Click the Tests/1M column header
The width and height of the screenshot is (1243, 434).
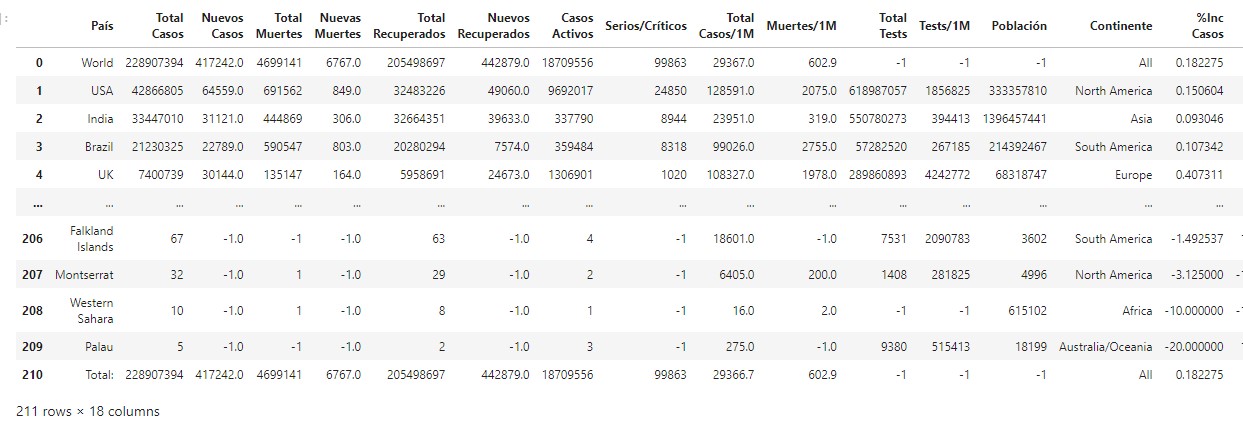tap(946, 26)
